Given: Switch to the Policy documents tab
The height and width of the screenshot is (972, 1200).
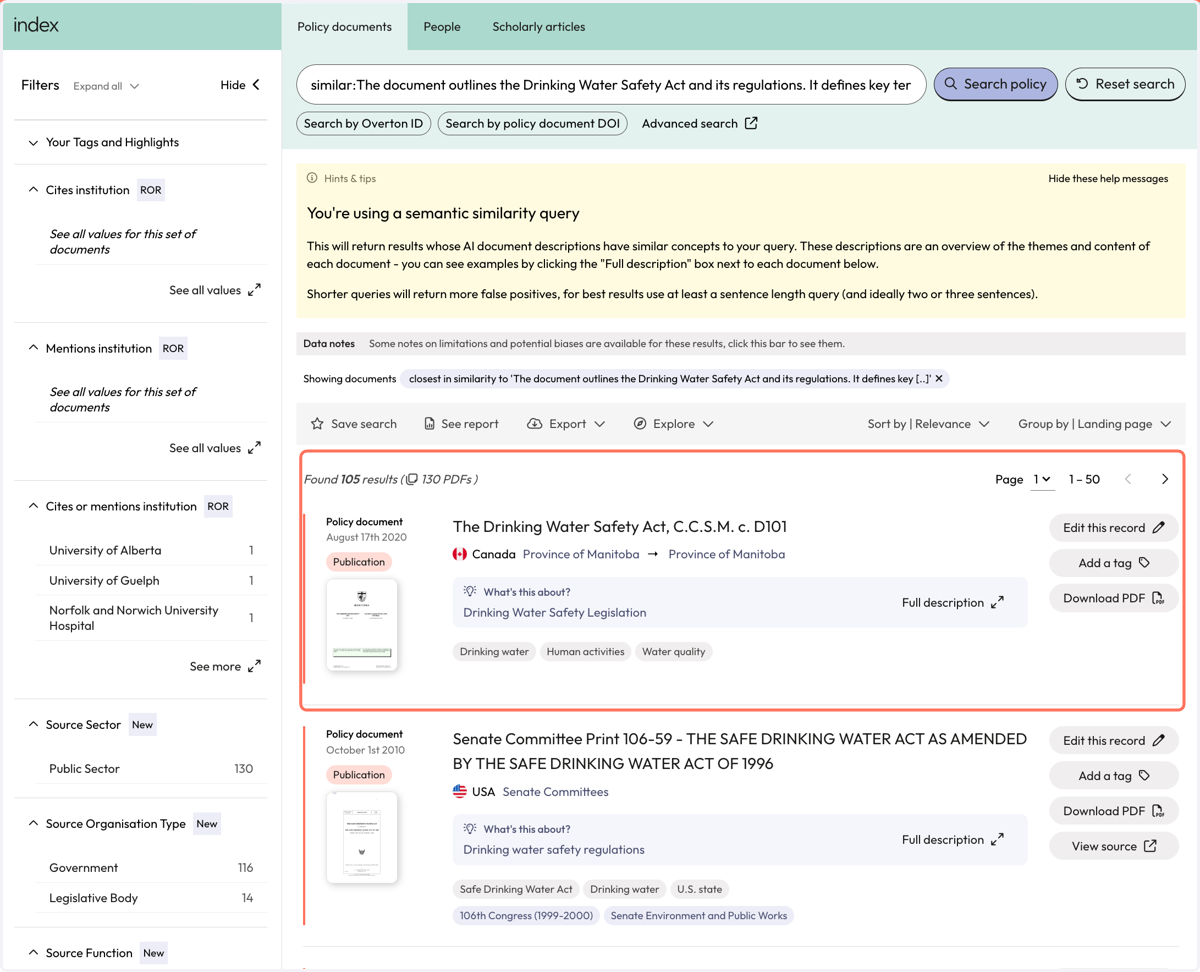Looking at the screenshot, I should tap(345, 27).
